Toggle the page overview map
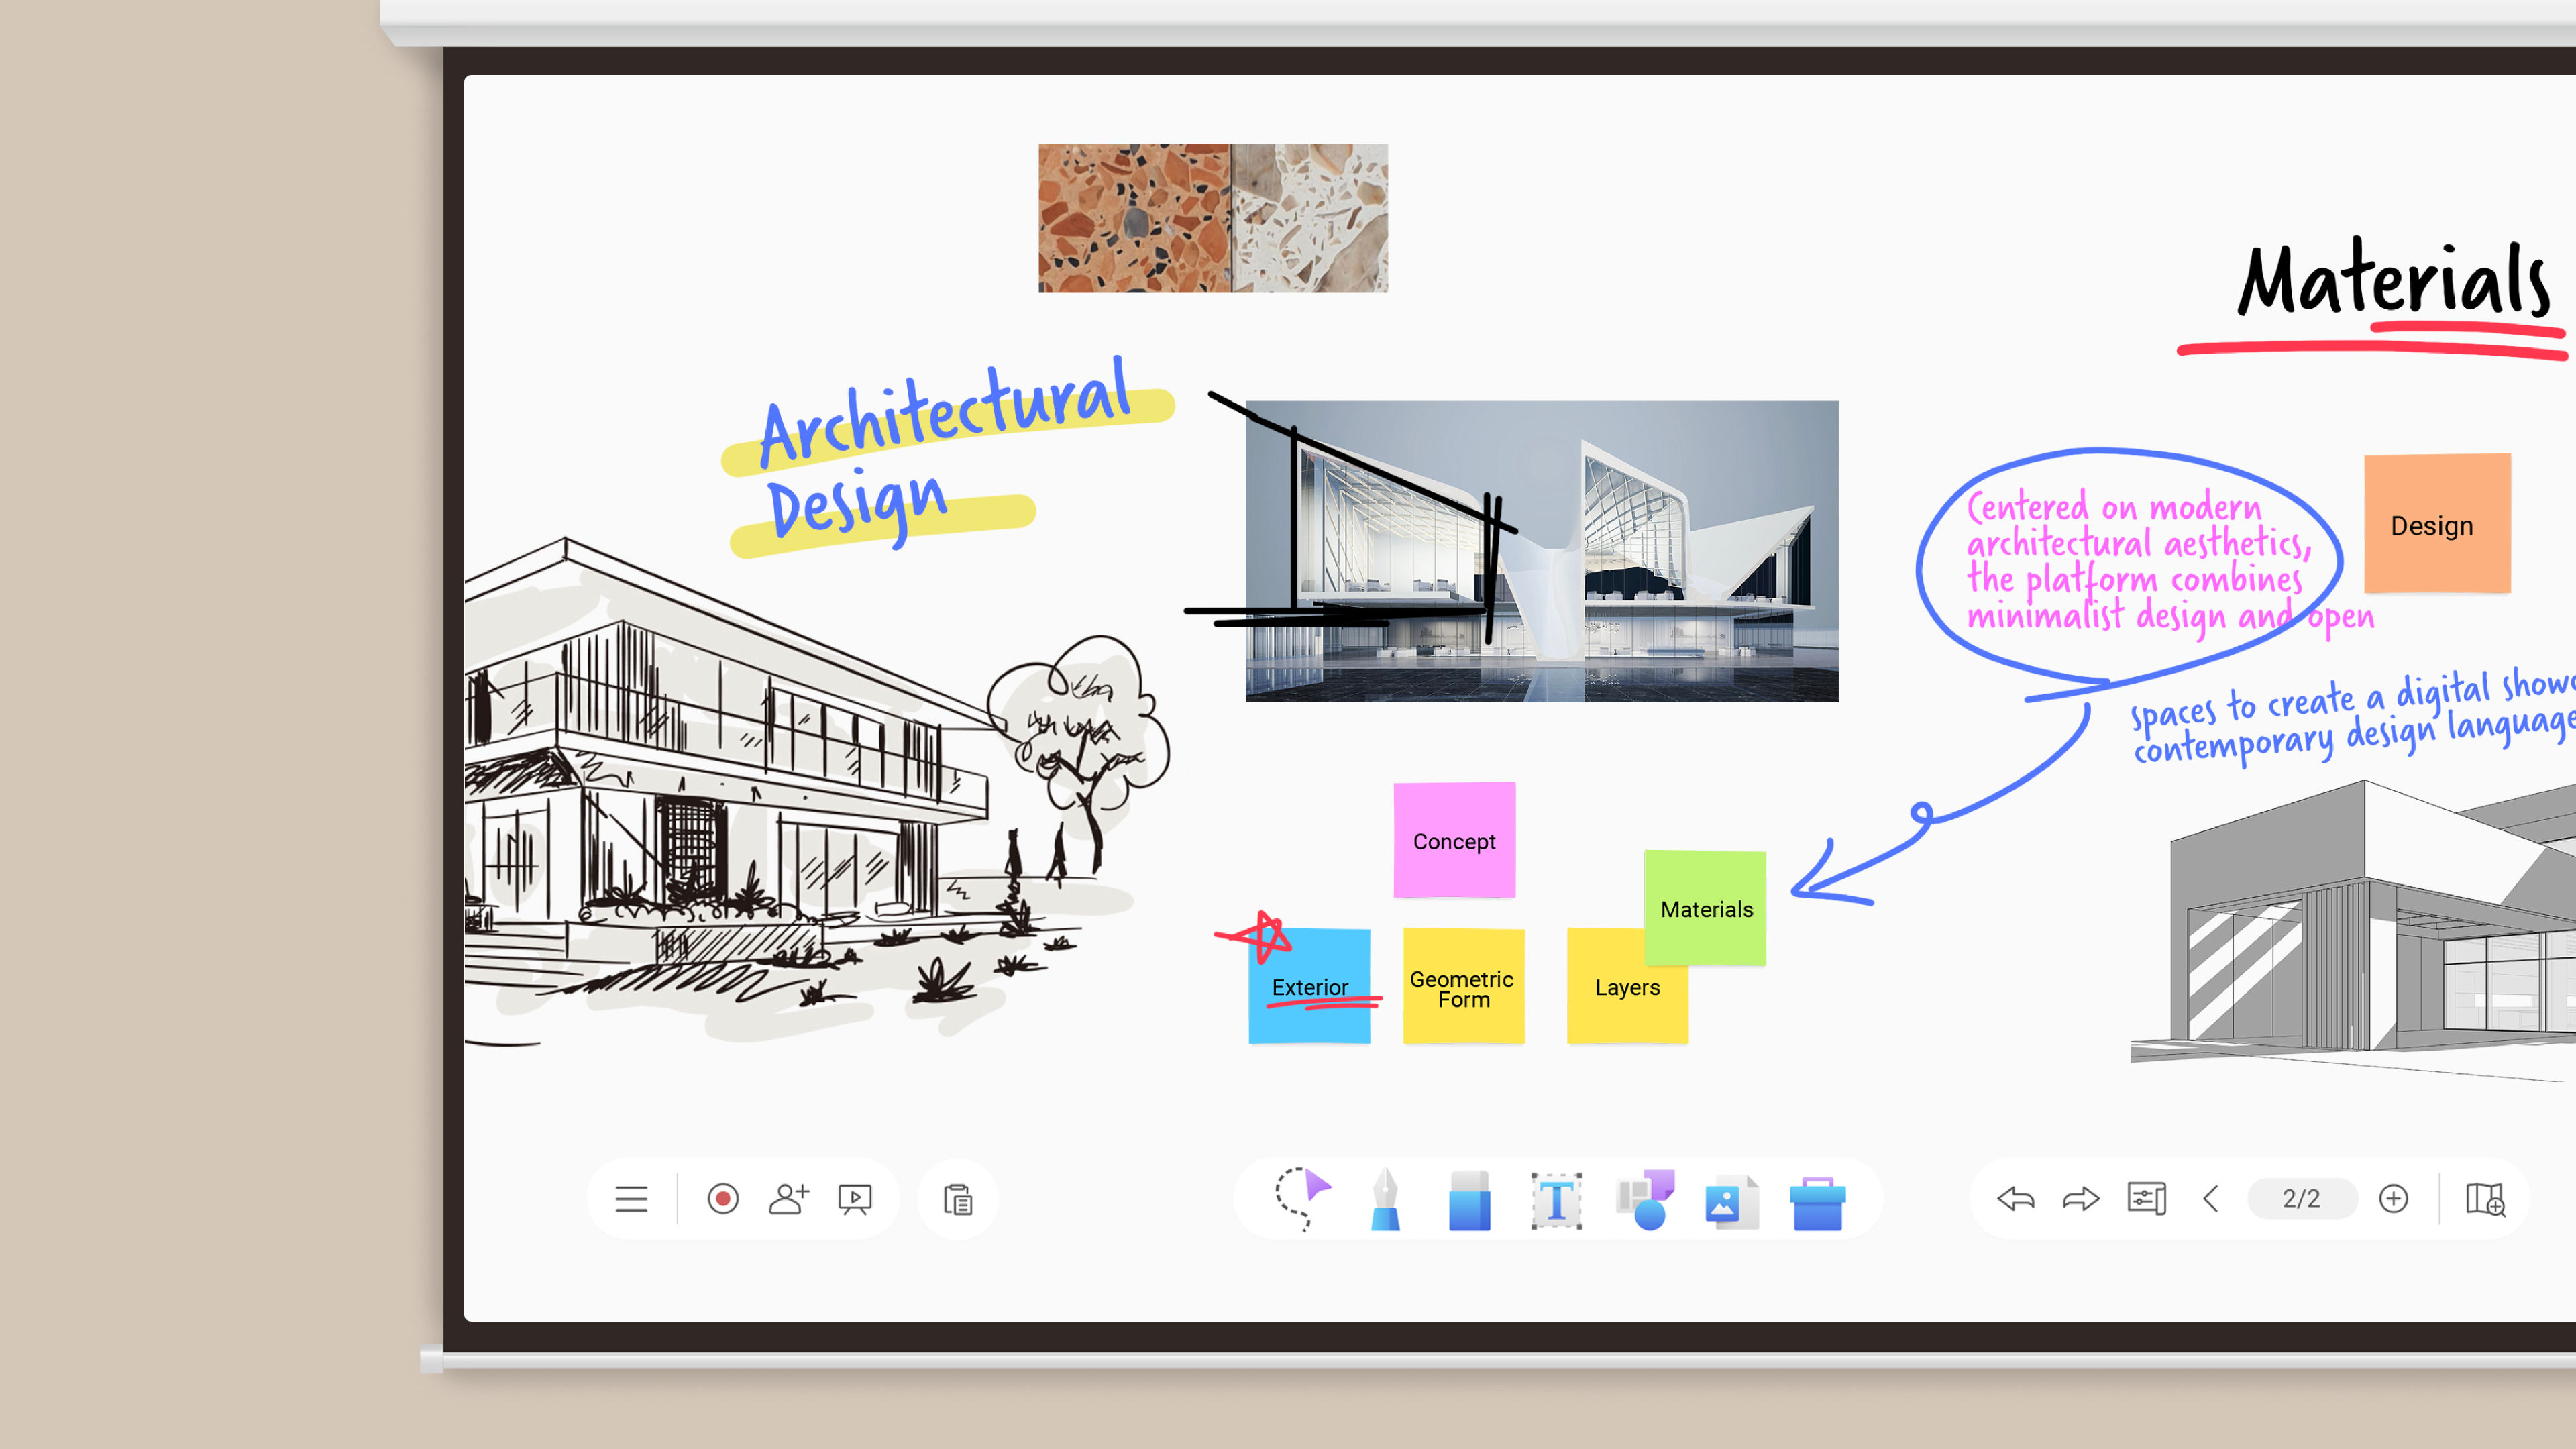This screenshot has height=1449, width=2576. pos(2490,1199)
